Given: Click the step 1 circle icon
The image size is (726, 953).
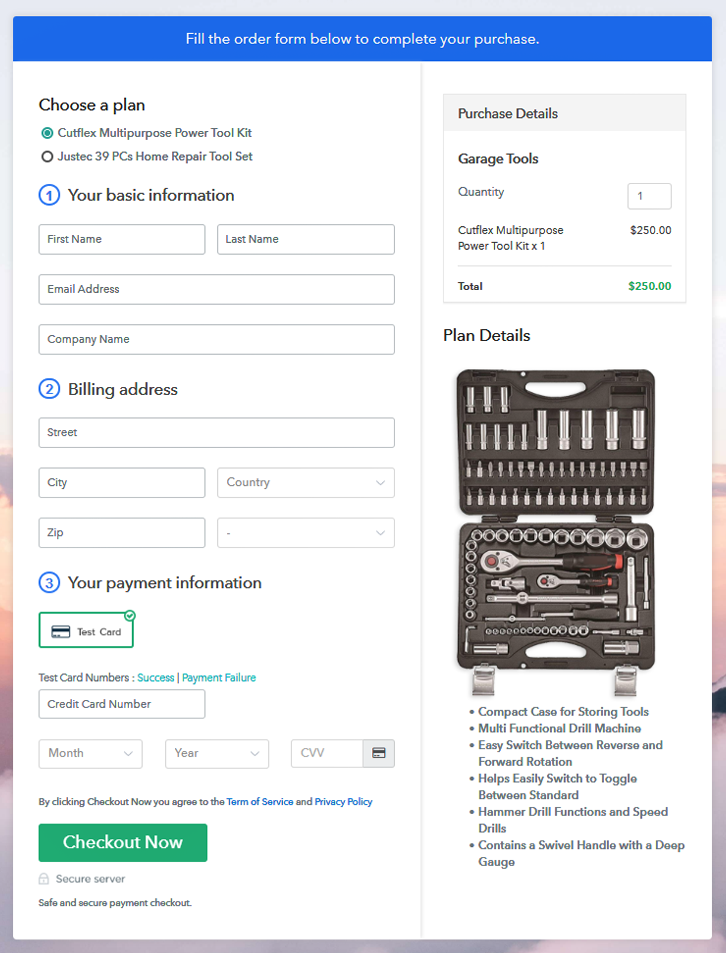Looking at the screenshot, I should click(49, 196).
